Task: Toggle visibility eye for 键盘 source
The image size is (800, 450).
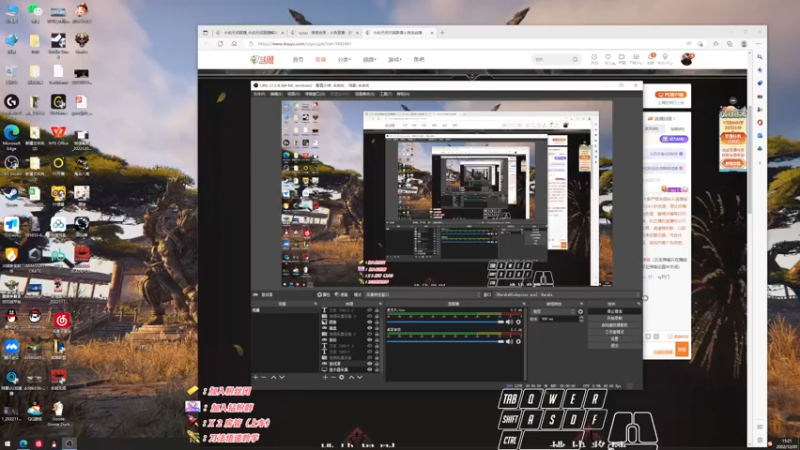Action: [x=369, y=328]
